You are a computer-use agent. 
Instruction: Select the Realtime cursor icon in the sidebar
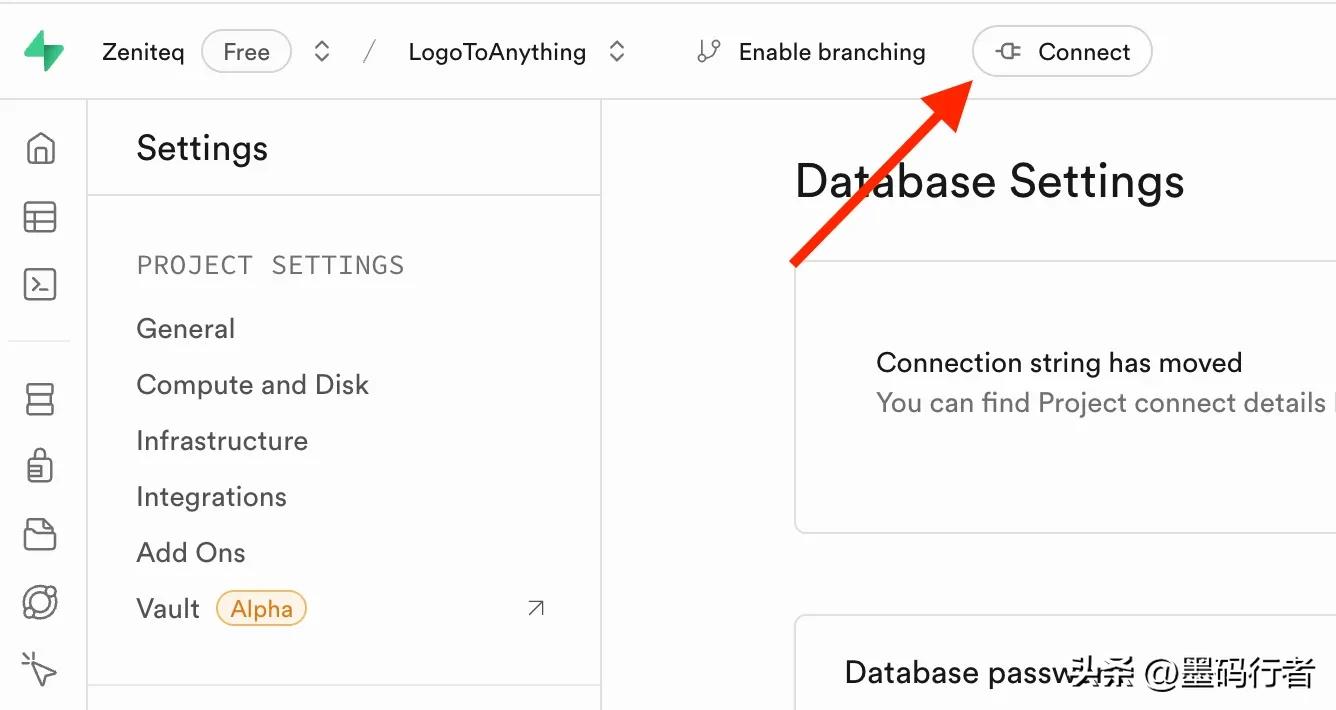click(40, 669)
